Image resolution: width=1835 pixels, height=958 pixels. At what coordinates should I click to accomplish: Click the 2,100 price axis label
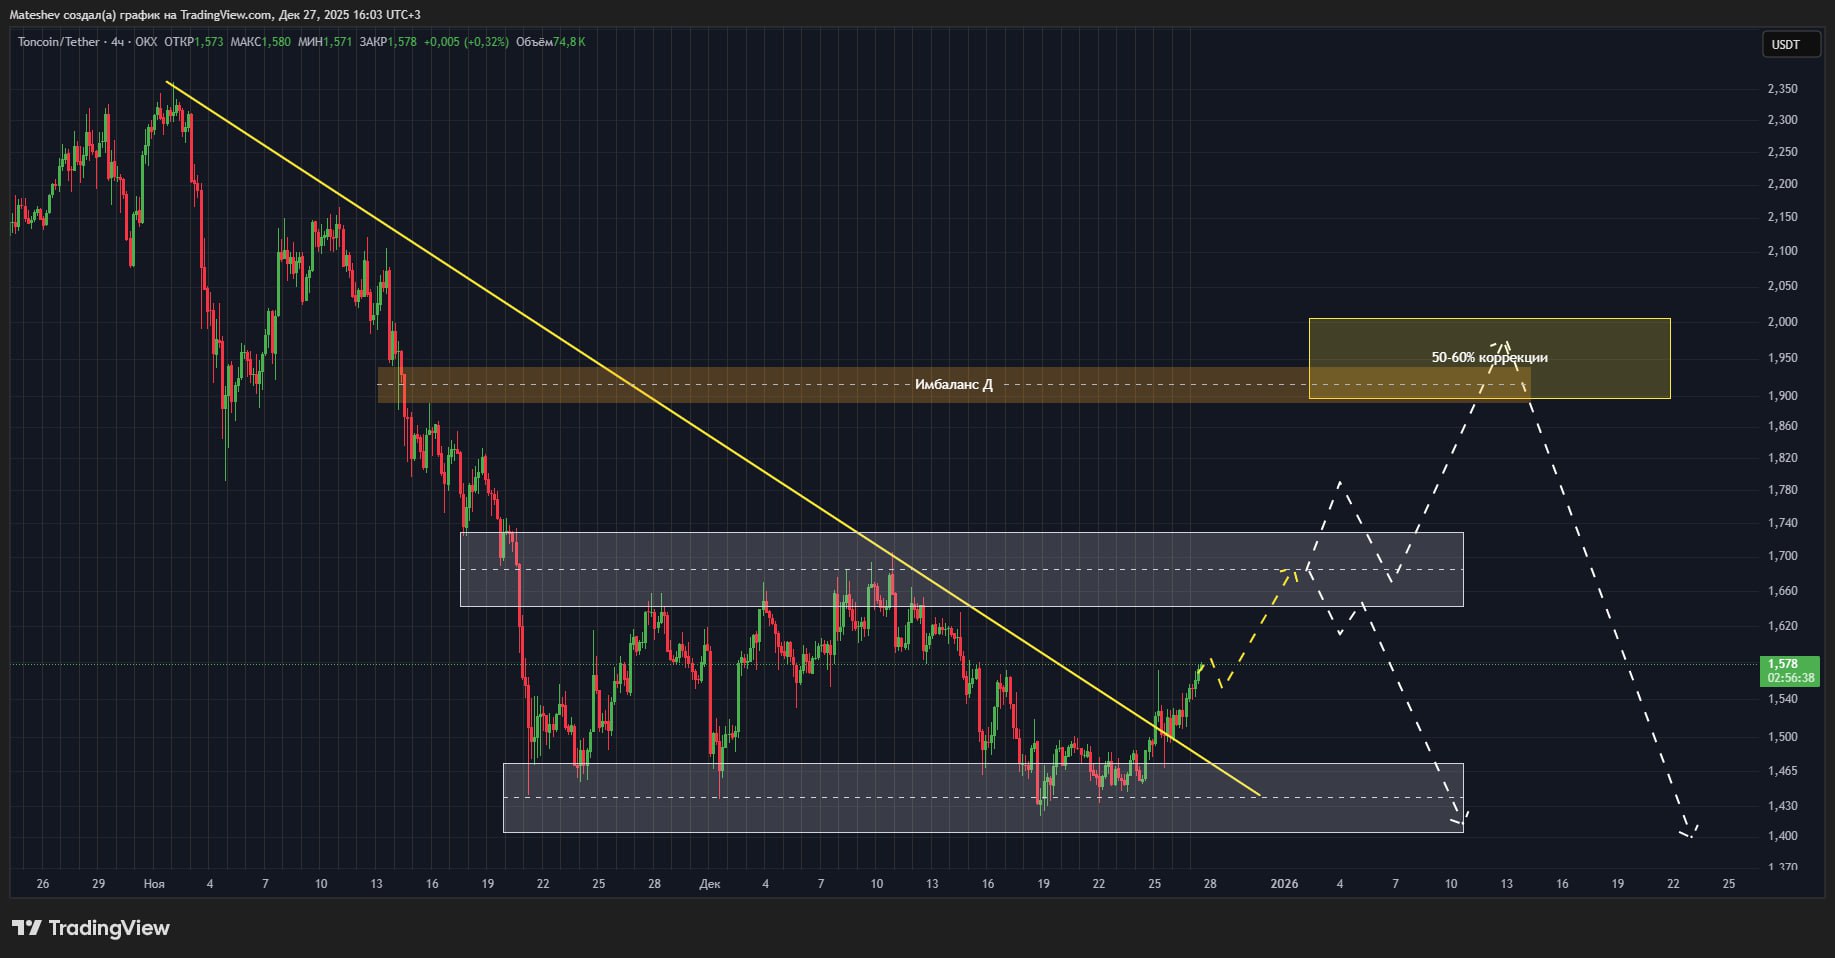pos(1782,251)
